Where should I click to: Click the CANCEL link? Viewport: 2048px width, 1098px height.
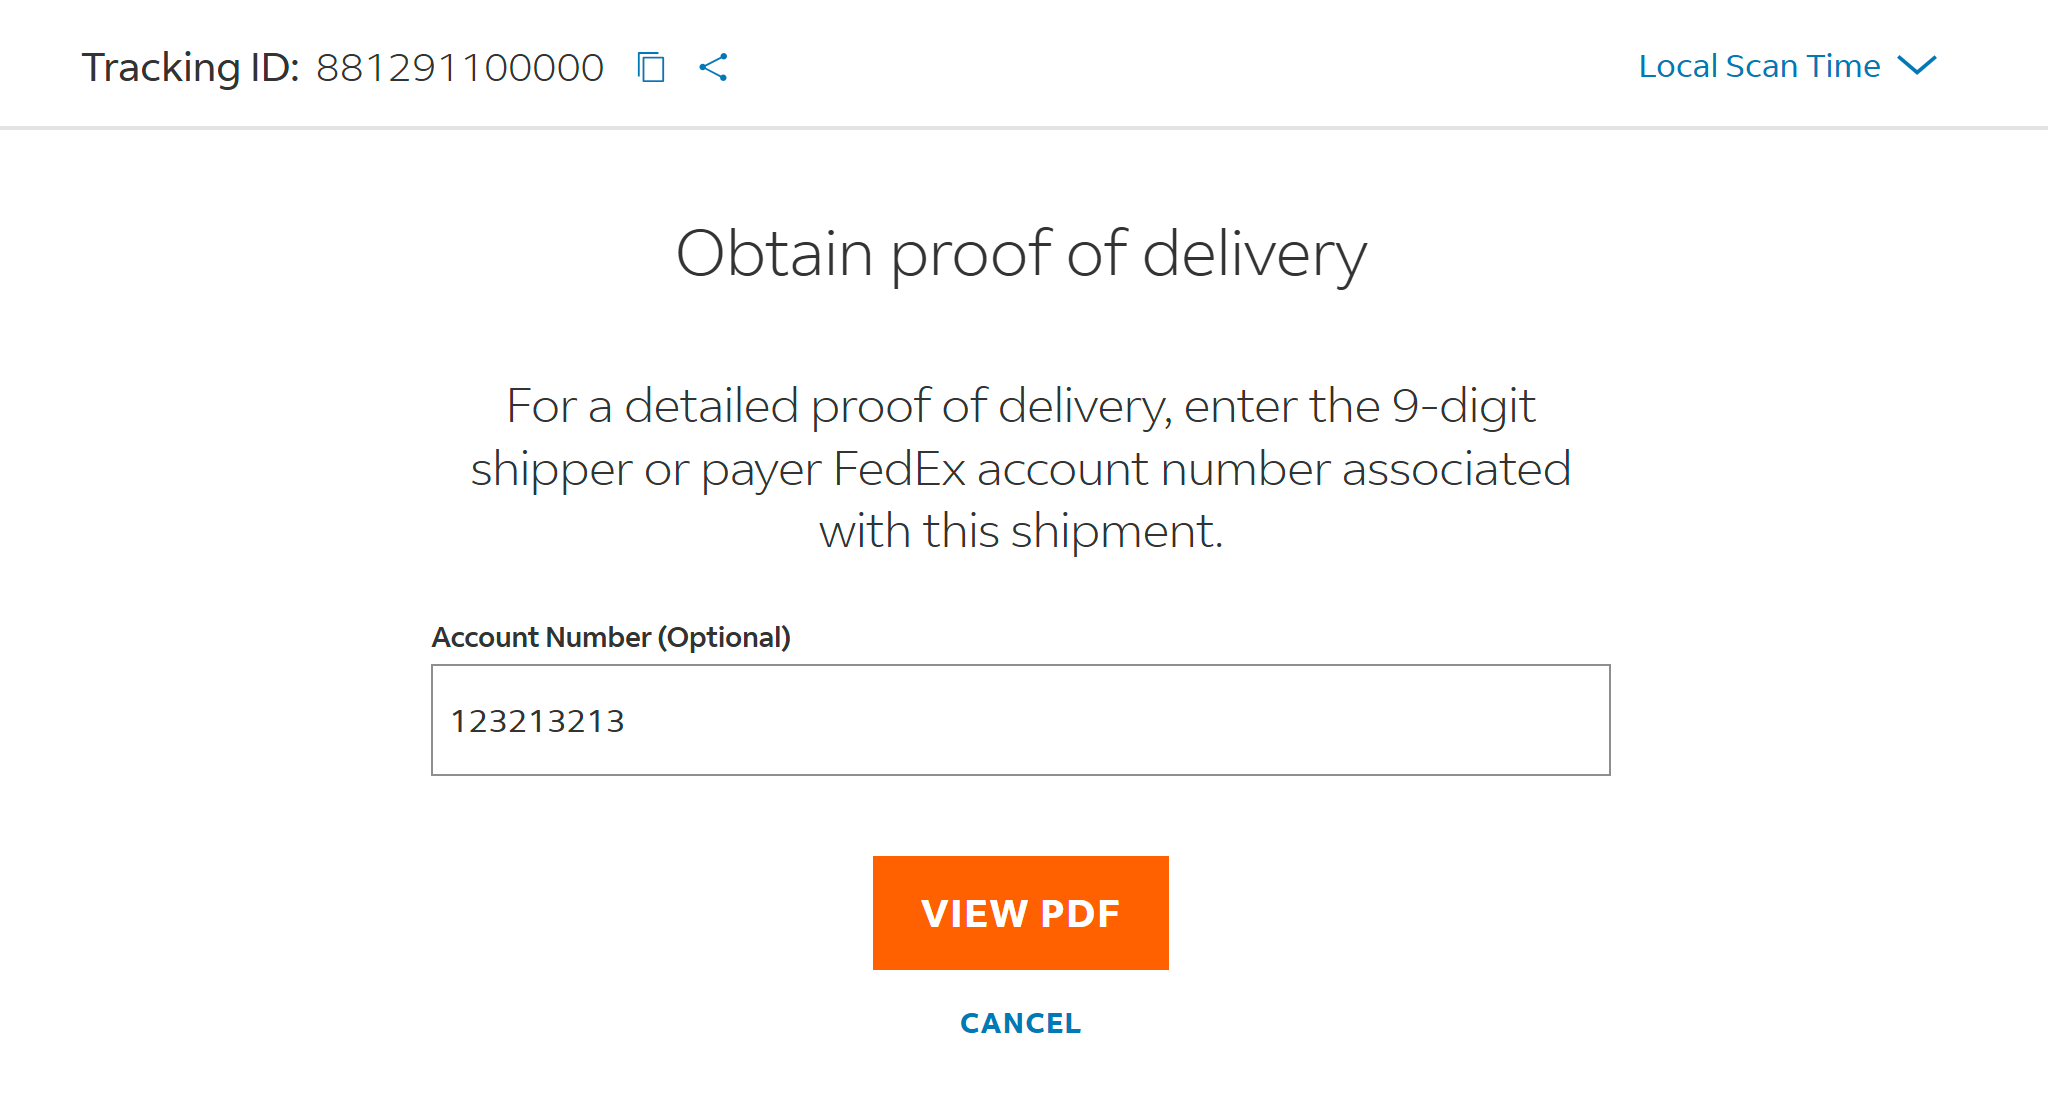(1020, 1023)
